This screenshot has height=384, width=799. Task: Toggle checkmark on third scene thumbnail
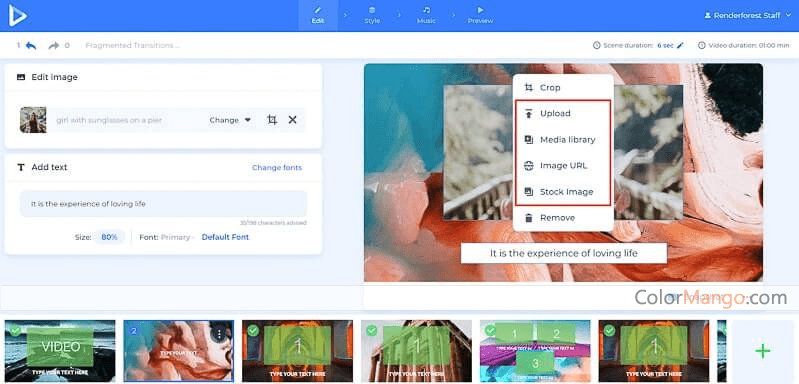tap(253, 331)
